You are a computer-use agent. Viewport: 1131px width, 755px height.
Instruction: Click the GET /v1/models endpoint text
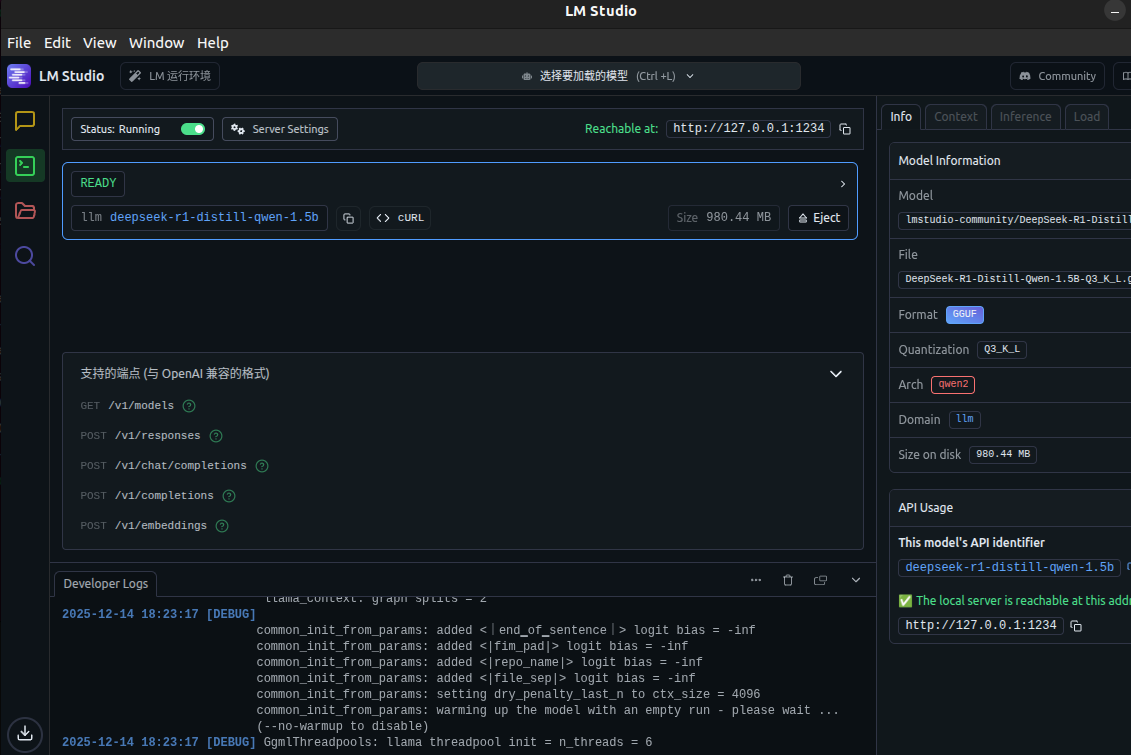[127, 406]
